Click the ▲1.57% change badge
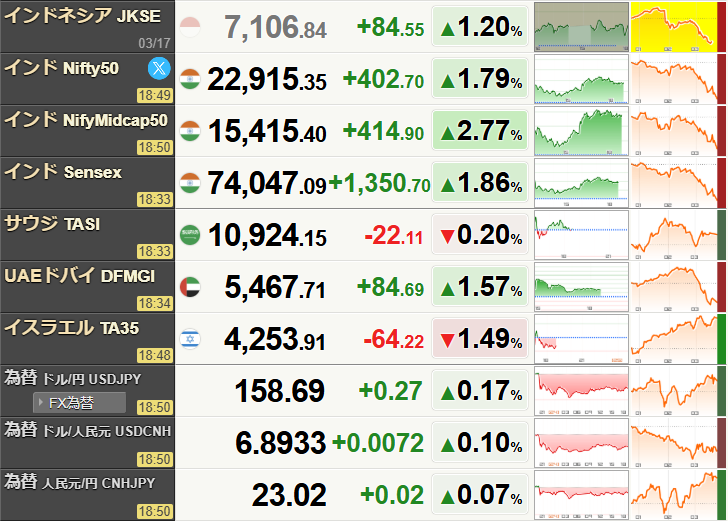728x521 pixels. pos(480,287)
